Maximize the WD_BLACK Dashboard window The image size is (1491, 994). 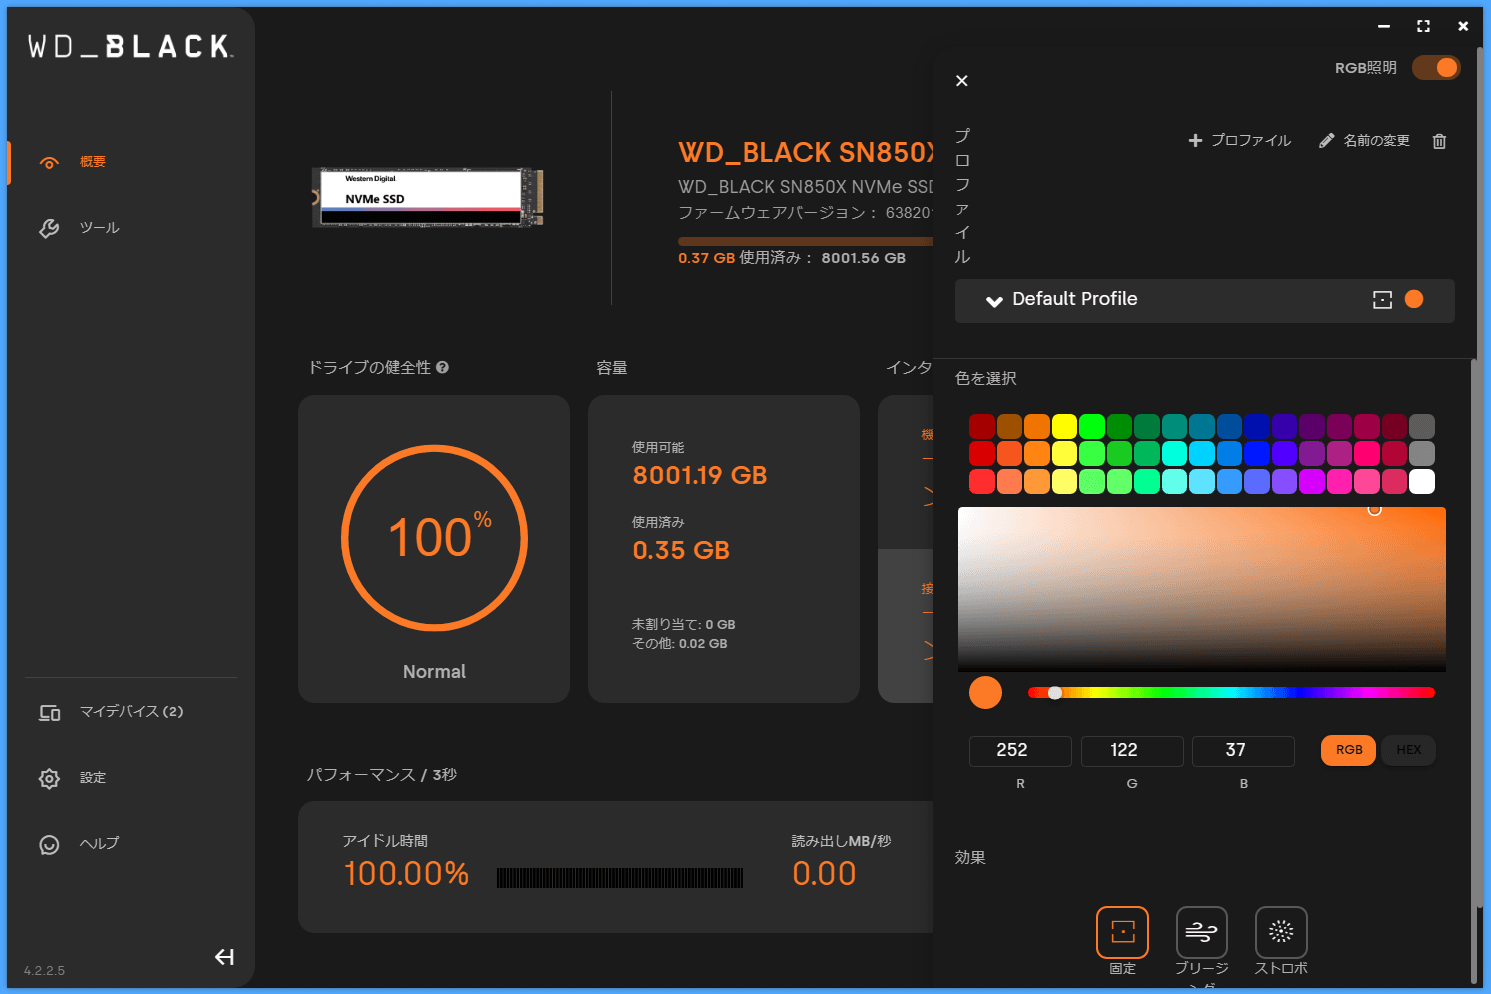coord(1423,26)
